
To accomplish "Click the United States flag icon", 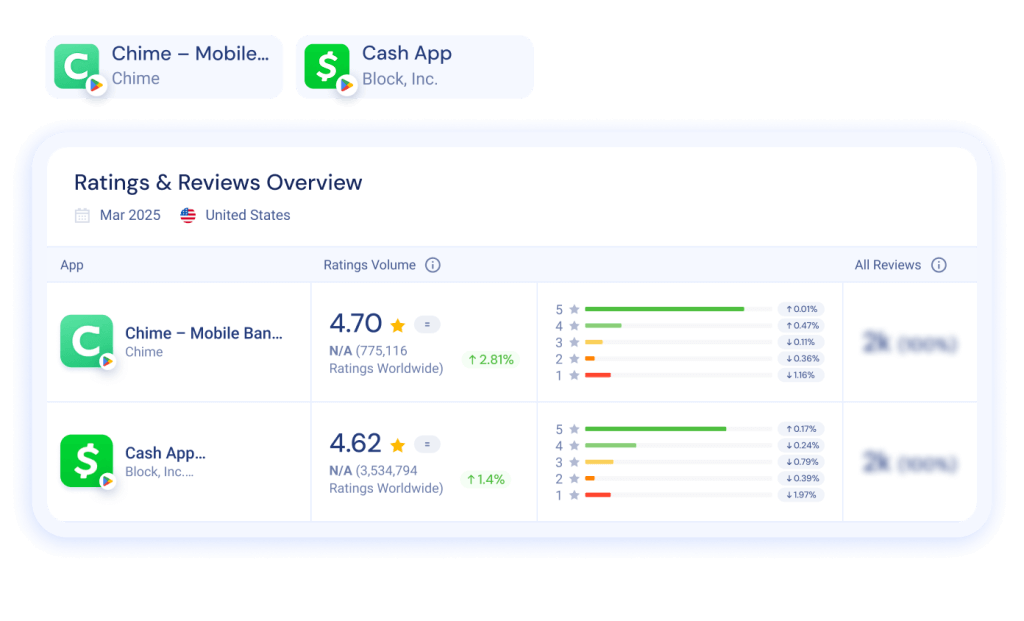I will coord(189,215).
